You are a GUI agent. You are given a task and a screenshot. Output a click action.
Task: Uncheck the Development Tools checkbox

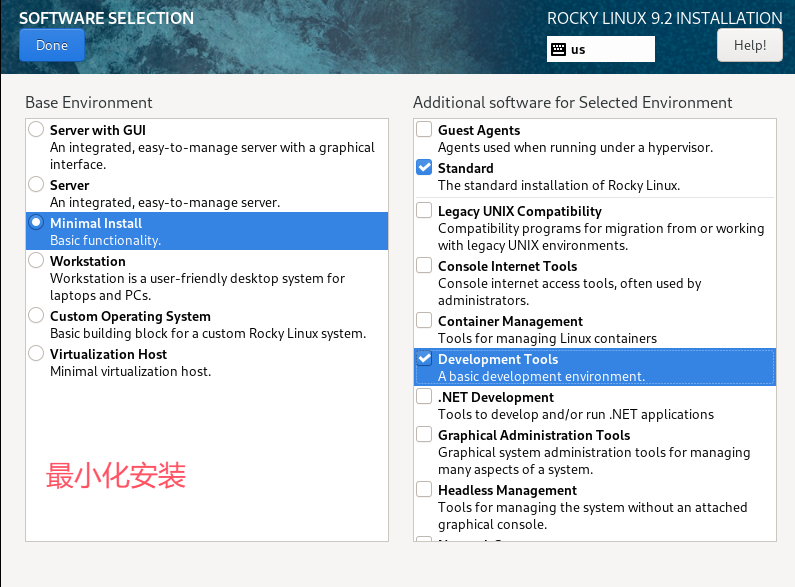click(424, 358)
